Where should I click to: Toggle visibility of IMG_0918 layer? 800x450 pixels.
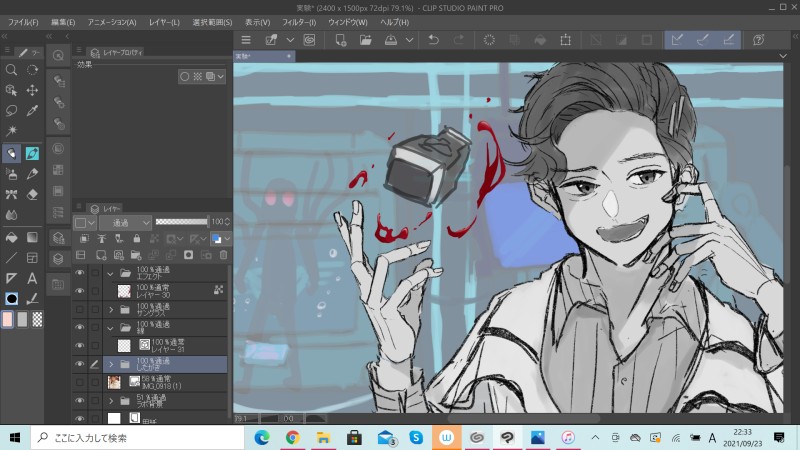pyautogui.click(x=79, y=382)
